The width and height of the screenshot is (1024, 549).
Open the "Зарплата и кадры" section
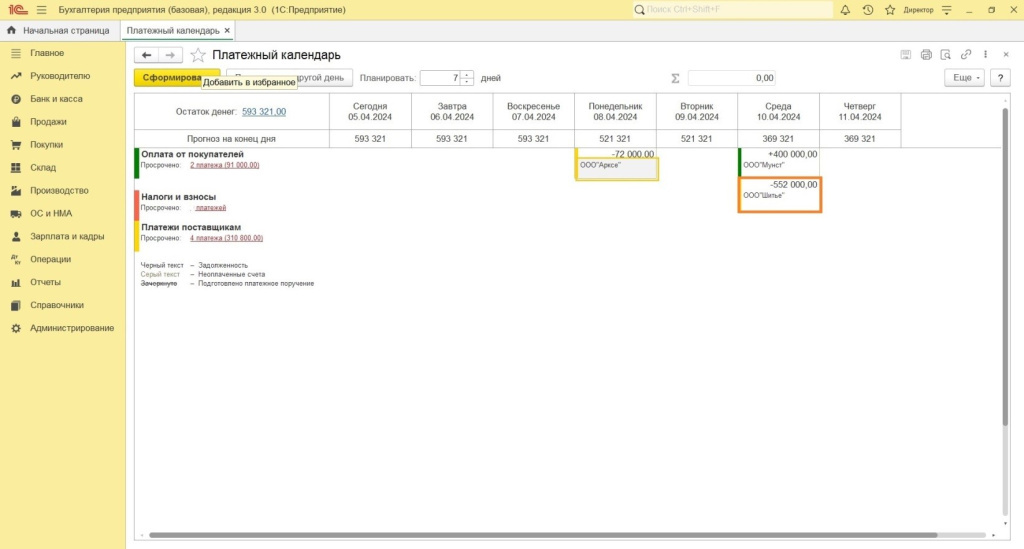click(67, 236)
